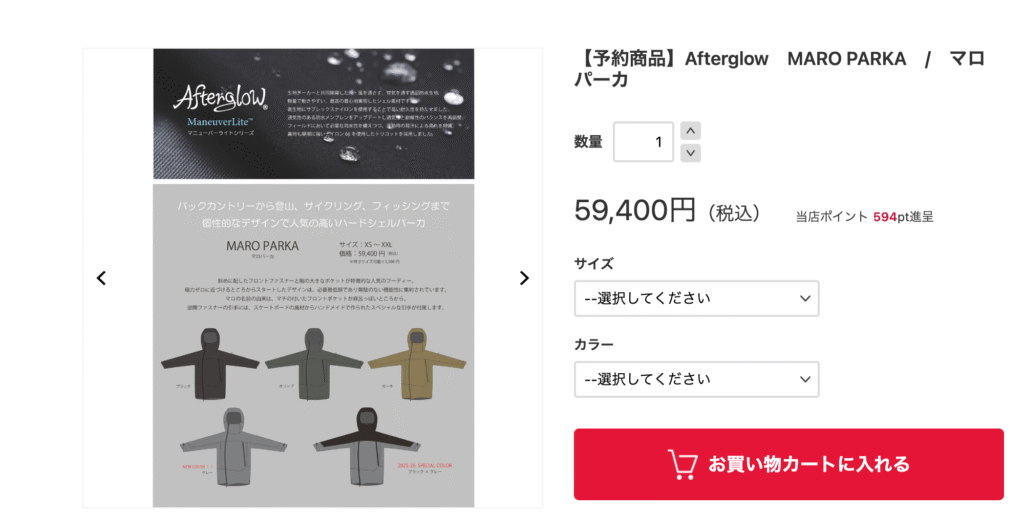Open the サイズ size dropdown
This screenshot has width=1024, height=512.
point(697,298)
